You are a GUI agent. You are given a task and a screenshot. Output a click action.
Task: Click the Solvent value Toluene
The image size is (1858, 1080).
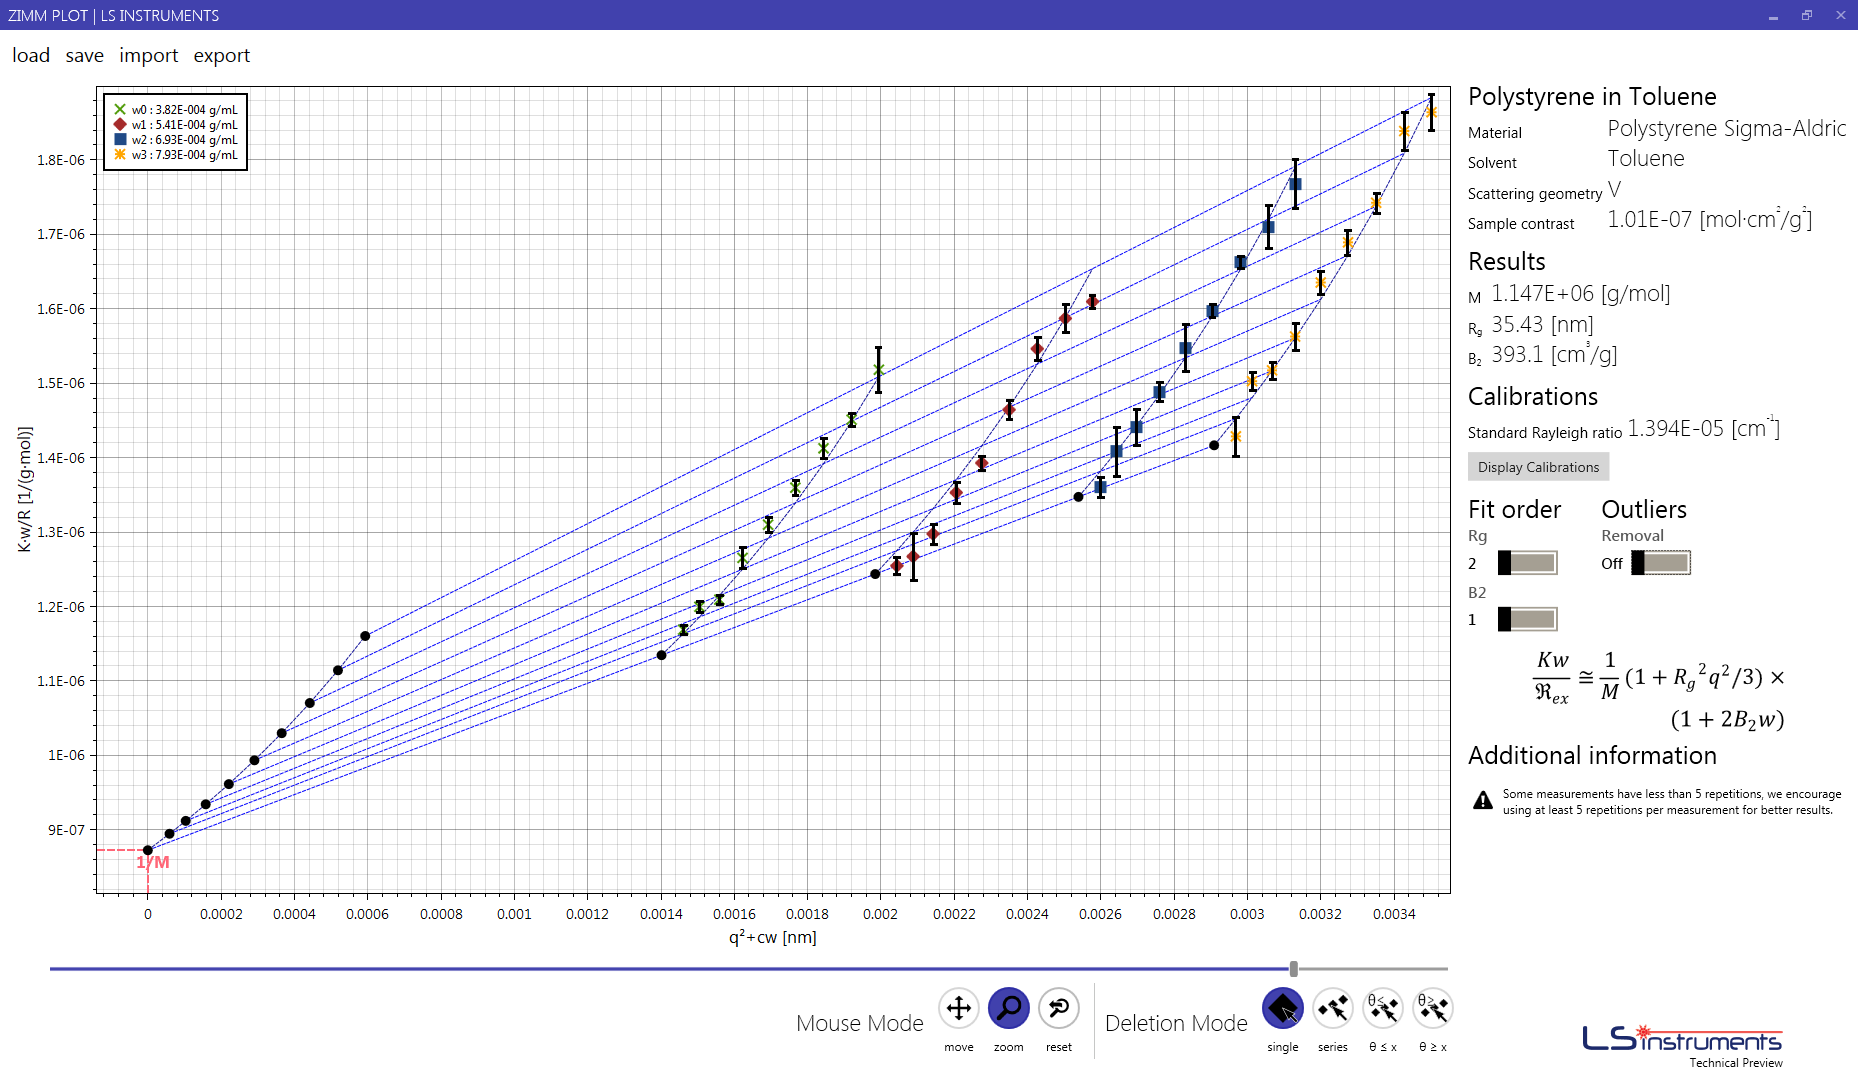pos(1646,159)
